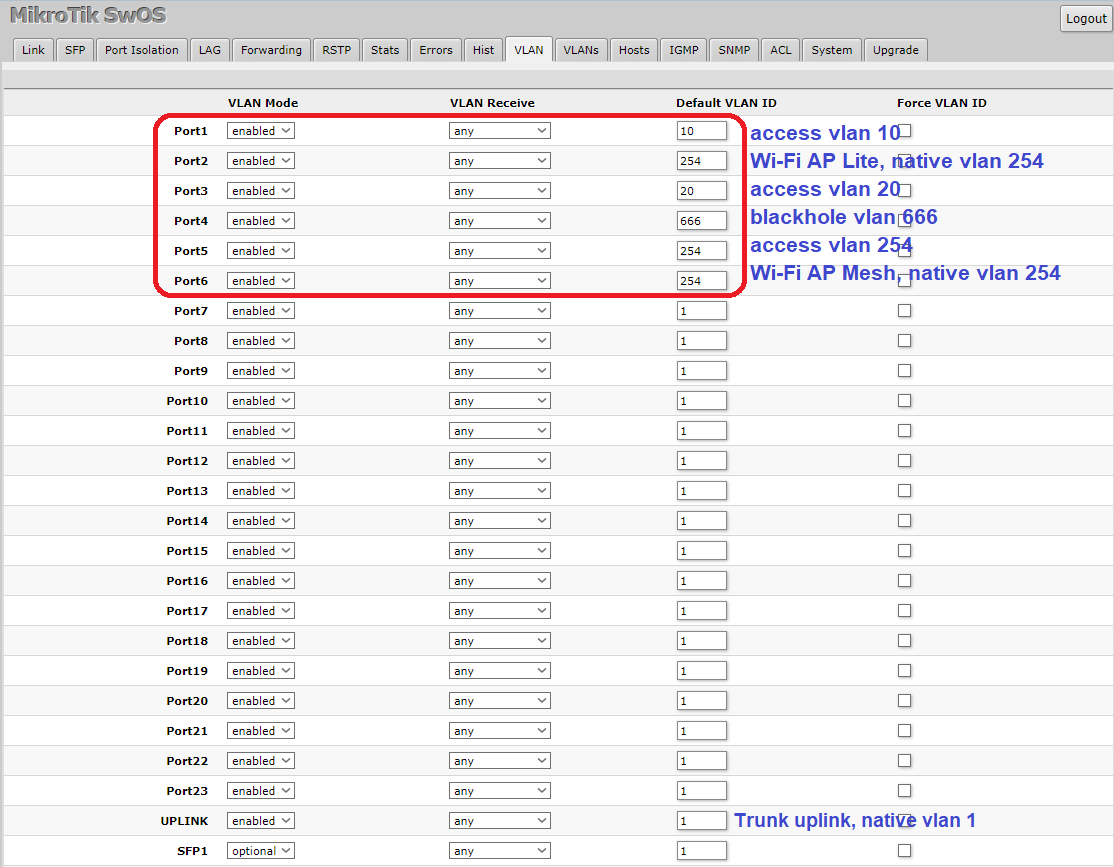Click the Logout button

tap(1086, 18)
